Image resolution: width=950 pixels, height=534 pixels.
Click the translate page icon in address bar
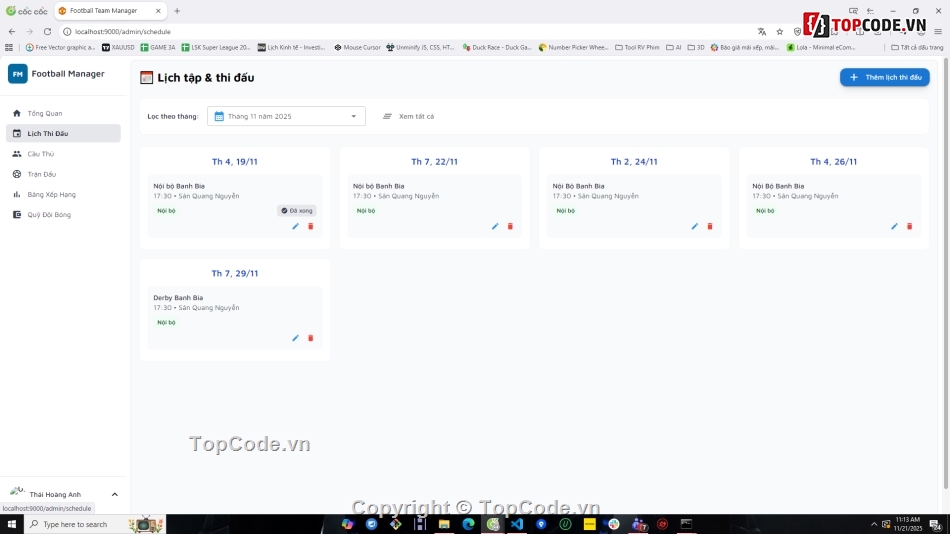(762, 32)
